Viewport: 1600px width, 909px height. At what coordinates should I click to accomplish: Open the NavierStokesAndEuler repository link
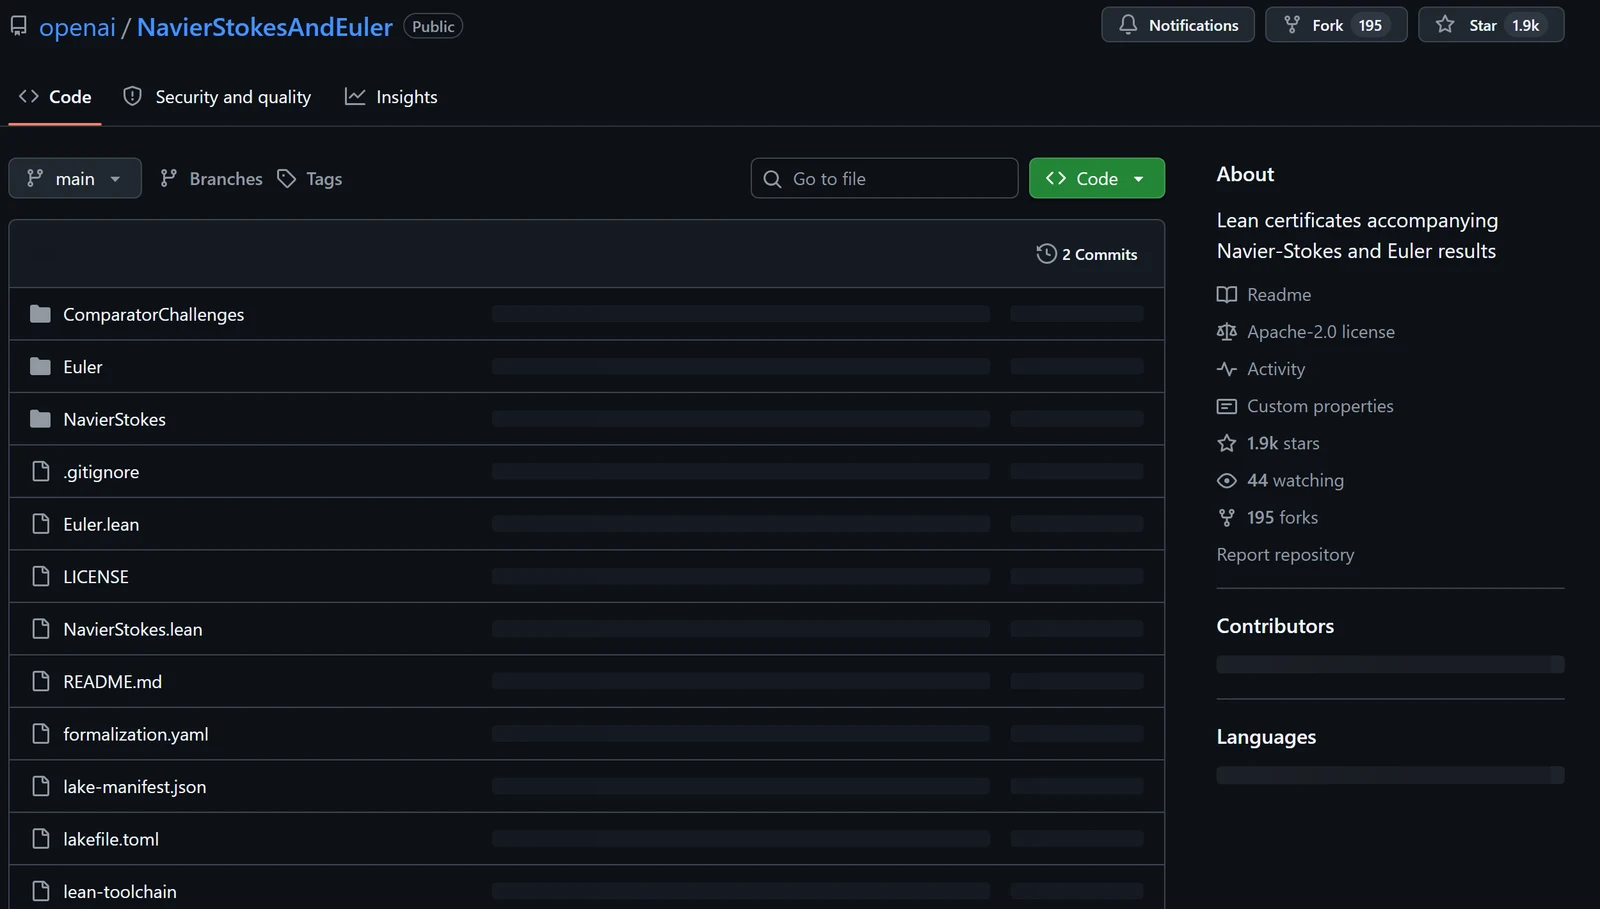(x=265, y=27)
